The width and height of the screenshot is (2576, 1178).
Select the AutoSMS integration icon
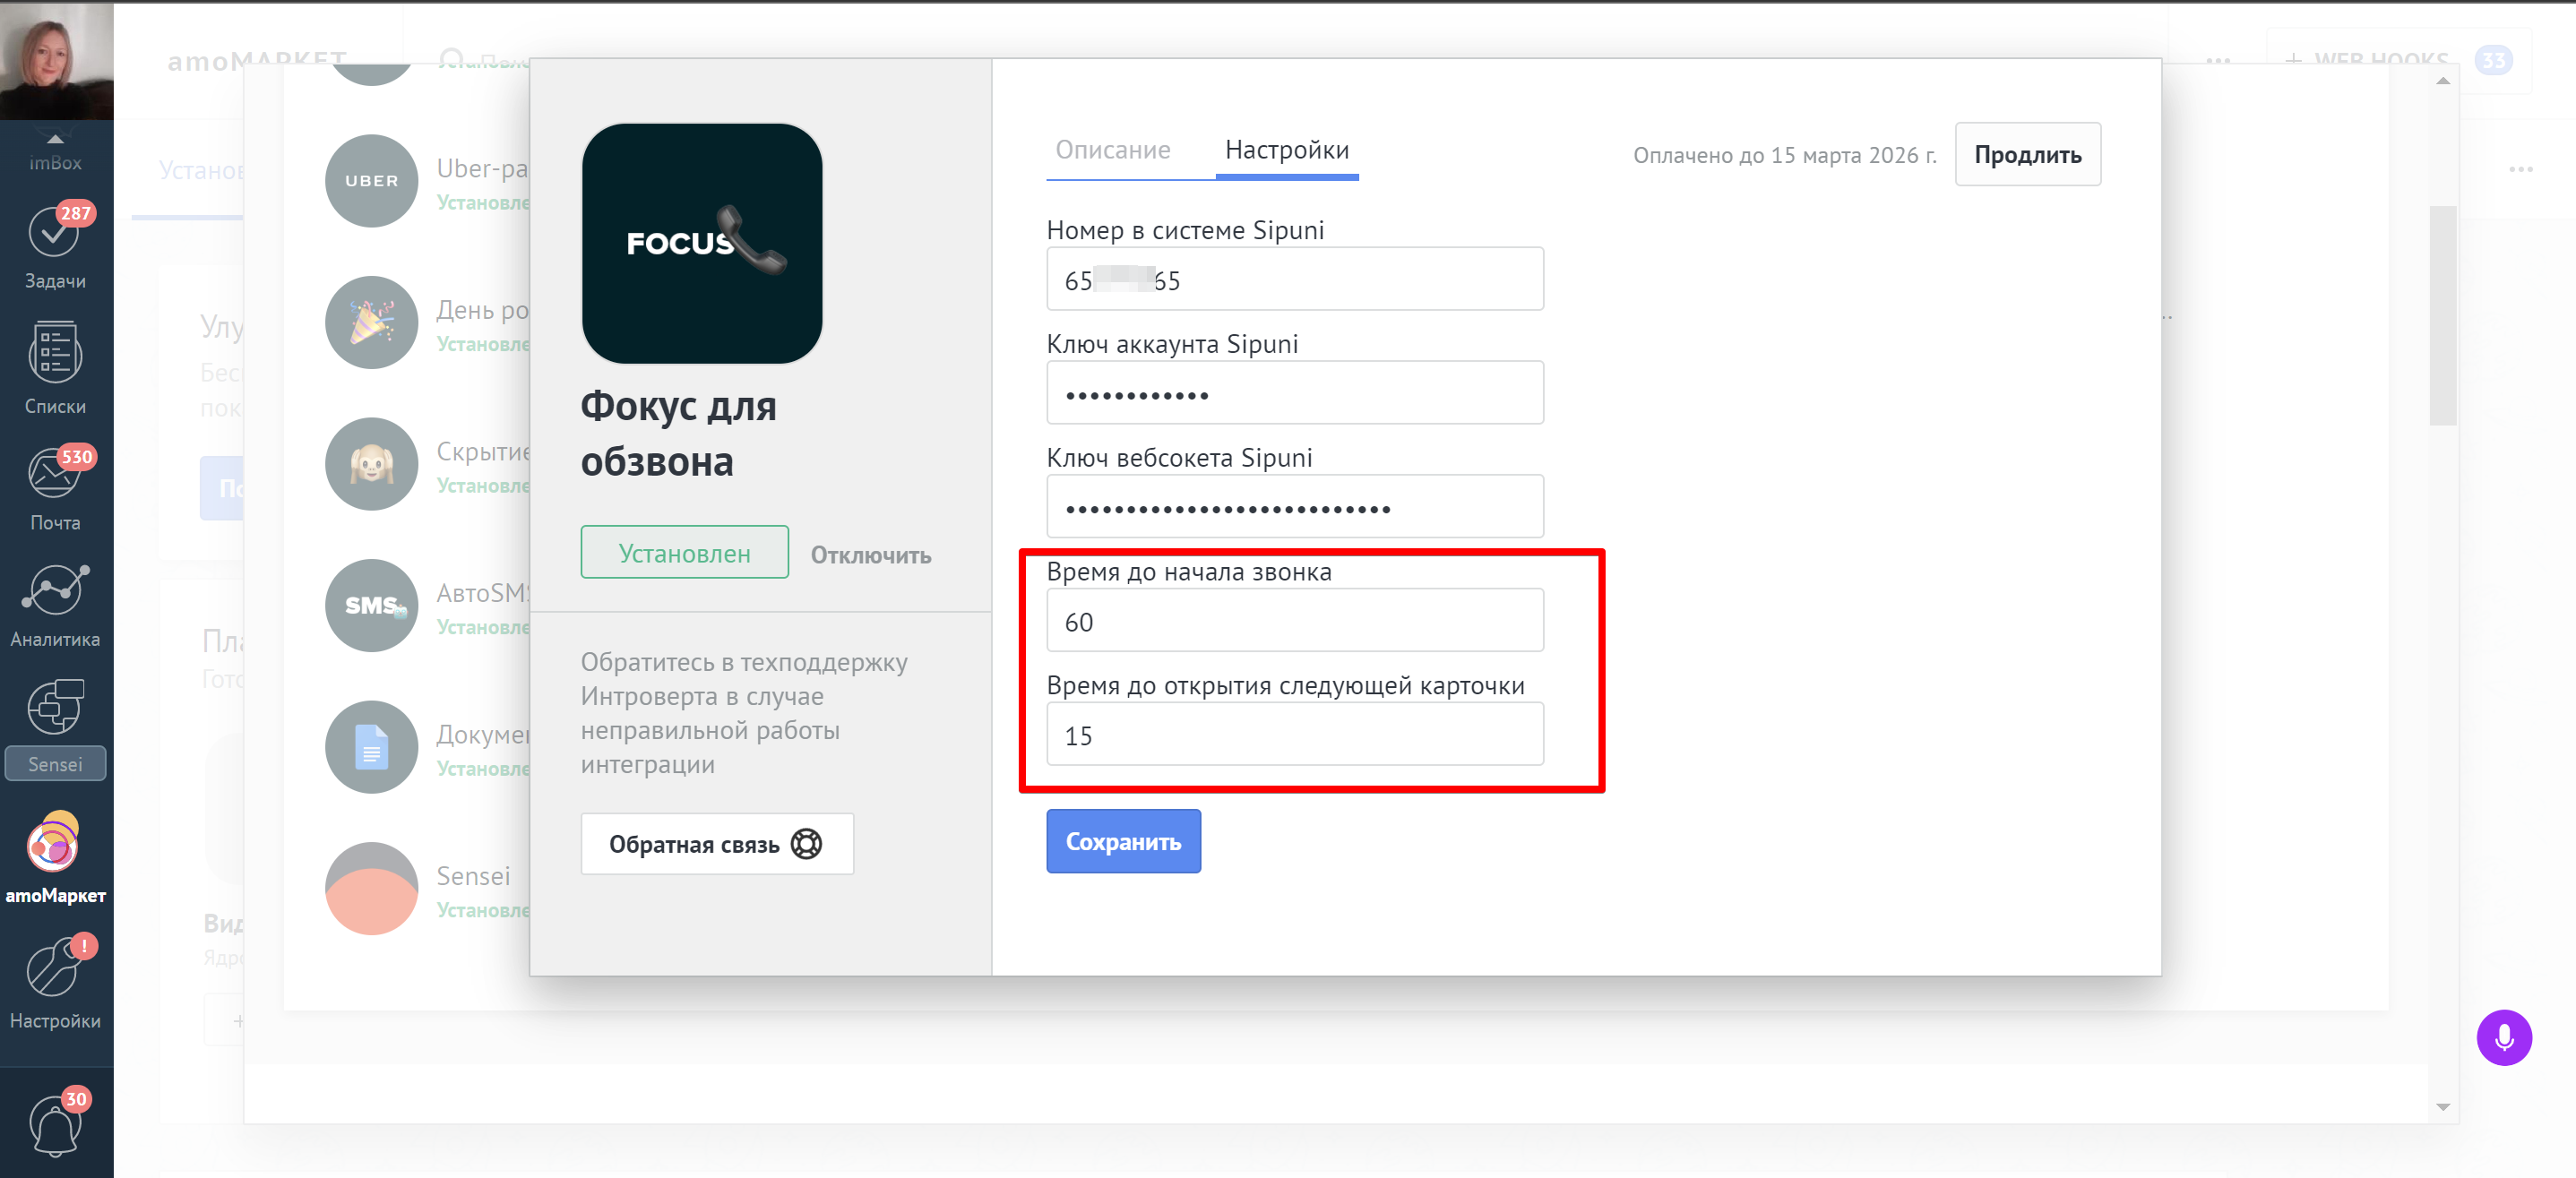371,605
